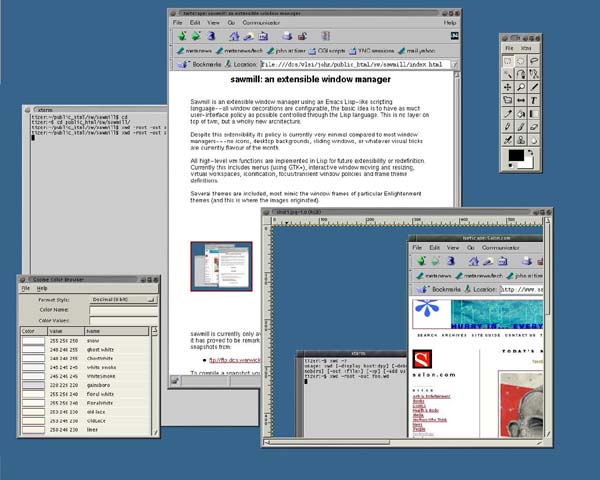
Task: Click the metanews bookmark in personal toolbar
Action: [194, 51]
